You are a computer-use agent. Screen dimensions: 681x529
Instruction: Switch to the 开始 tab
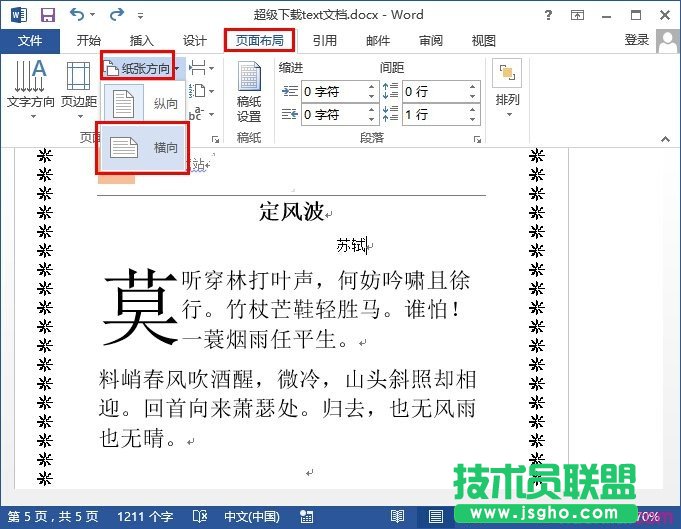(89, 41)
